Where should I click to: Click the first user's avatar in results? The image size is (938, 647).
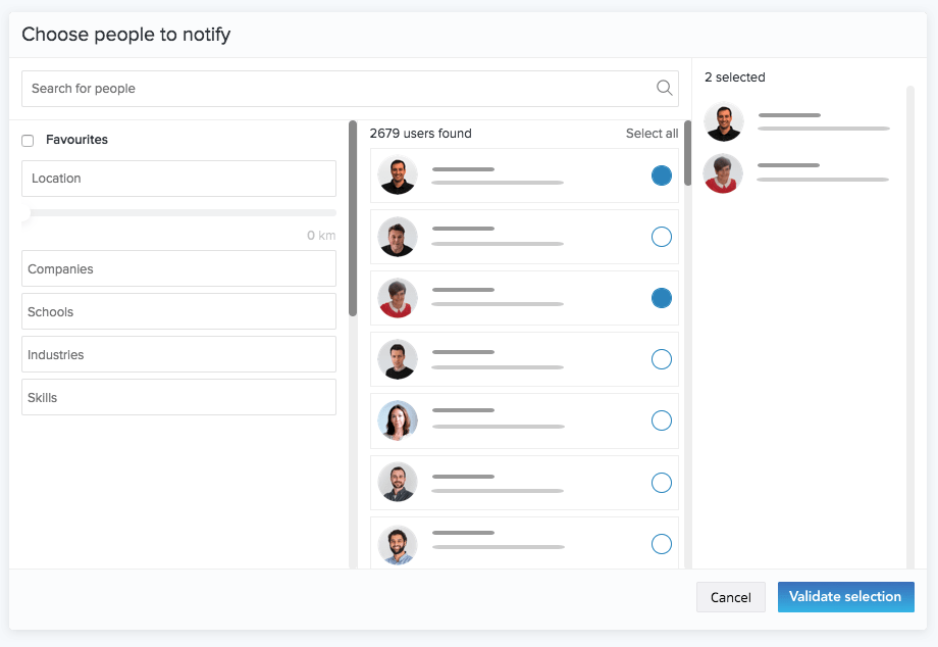[397, 176]
